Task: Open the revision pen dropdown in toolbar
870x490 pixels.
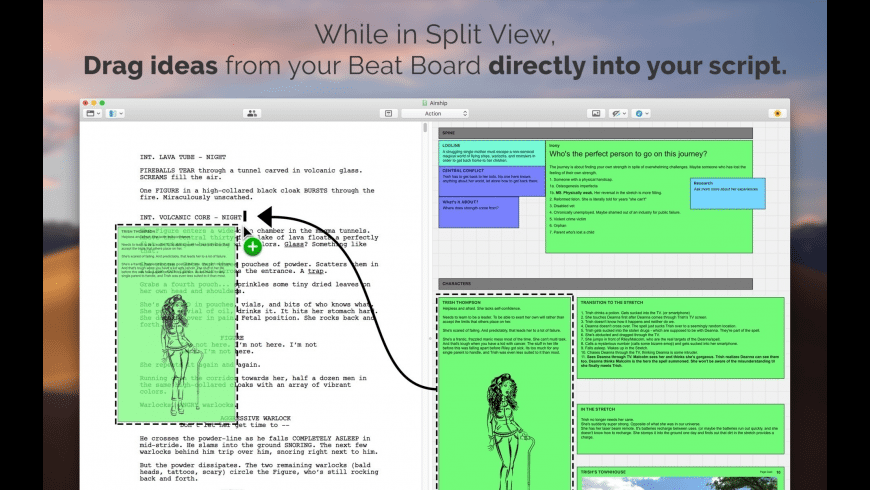Action: [x=619, y=113]
